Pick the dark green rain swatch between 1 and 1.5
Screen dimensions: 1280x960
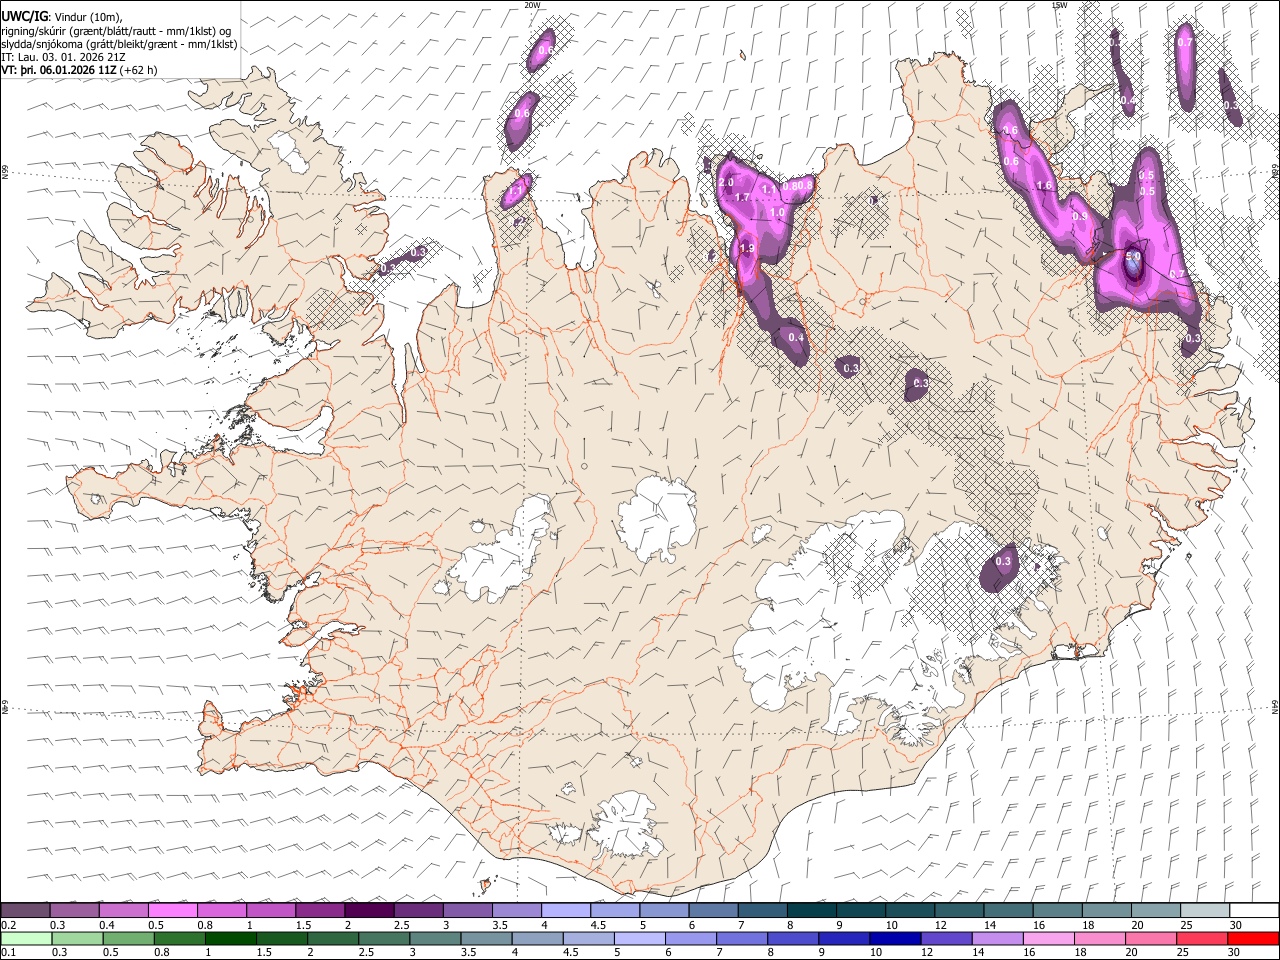(x=231, y=938)
